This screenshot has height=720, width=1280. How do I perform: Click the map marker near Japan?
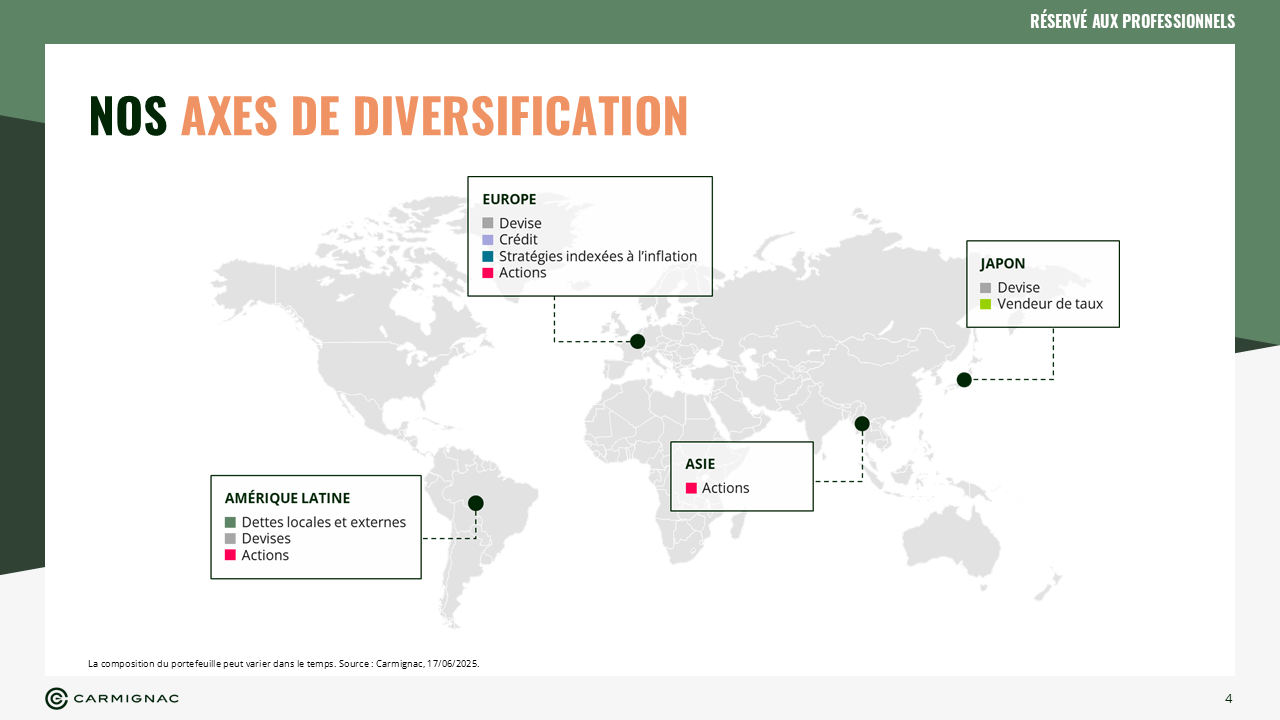(x=964, y=380)
